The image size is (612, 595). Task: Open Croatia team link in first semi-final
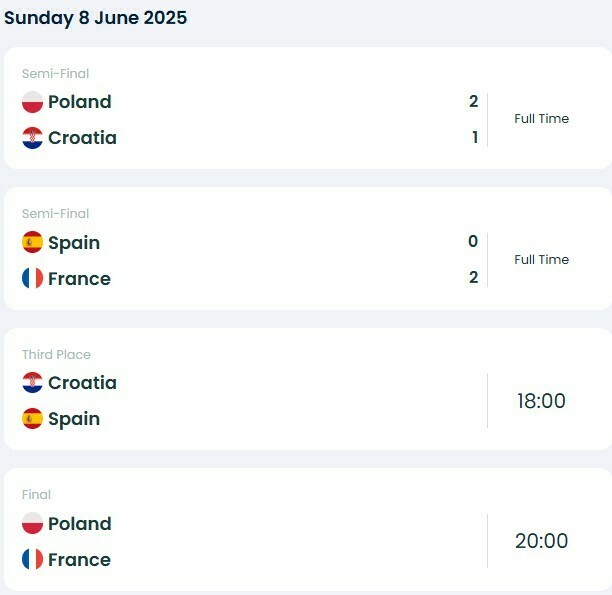[82, 138]
